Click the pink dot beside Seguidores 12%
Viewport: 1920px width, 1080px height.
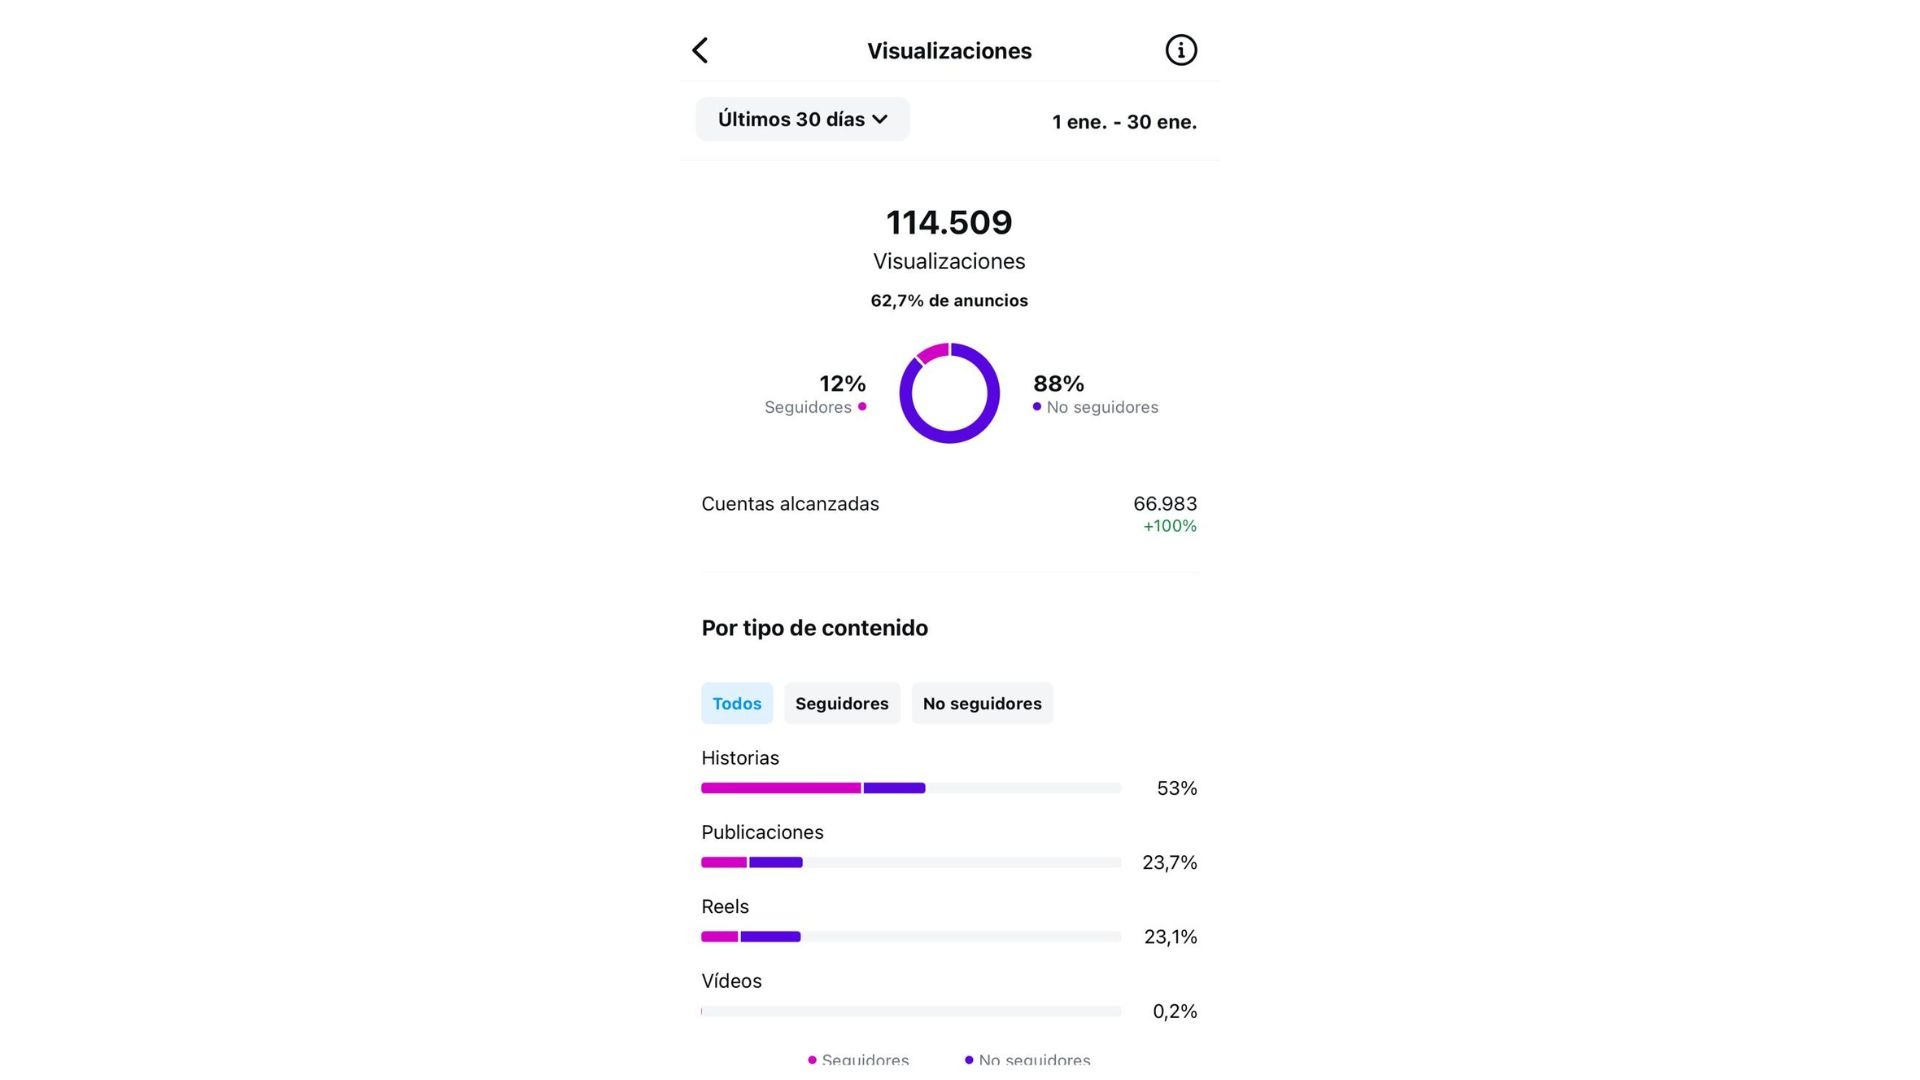862,407
